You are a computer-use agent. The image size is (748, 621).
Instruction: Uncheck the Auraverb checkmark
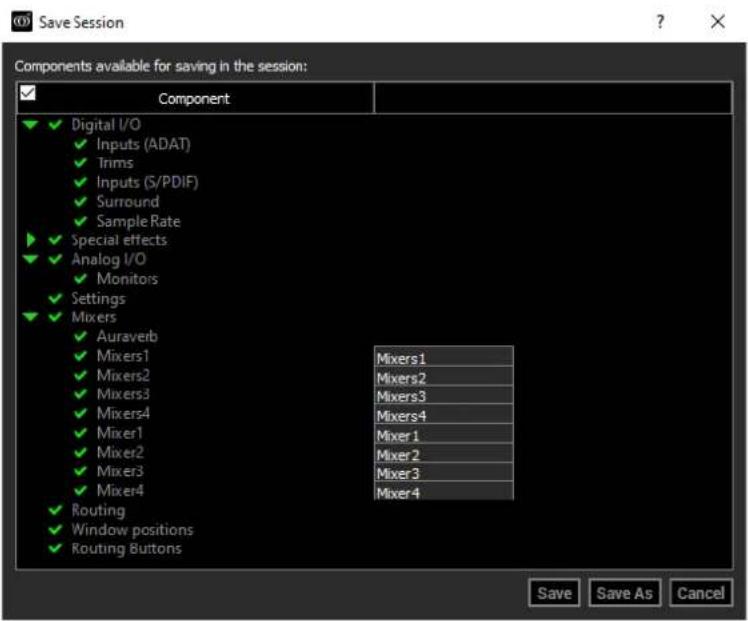[81, 337]
